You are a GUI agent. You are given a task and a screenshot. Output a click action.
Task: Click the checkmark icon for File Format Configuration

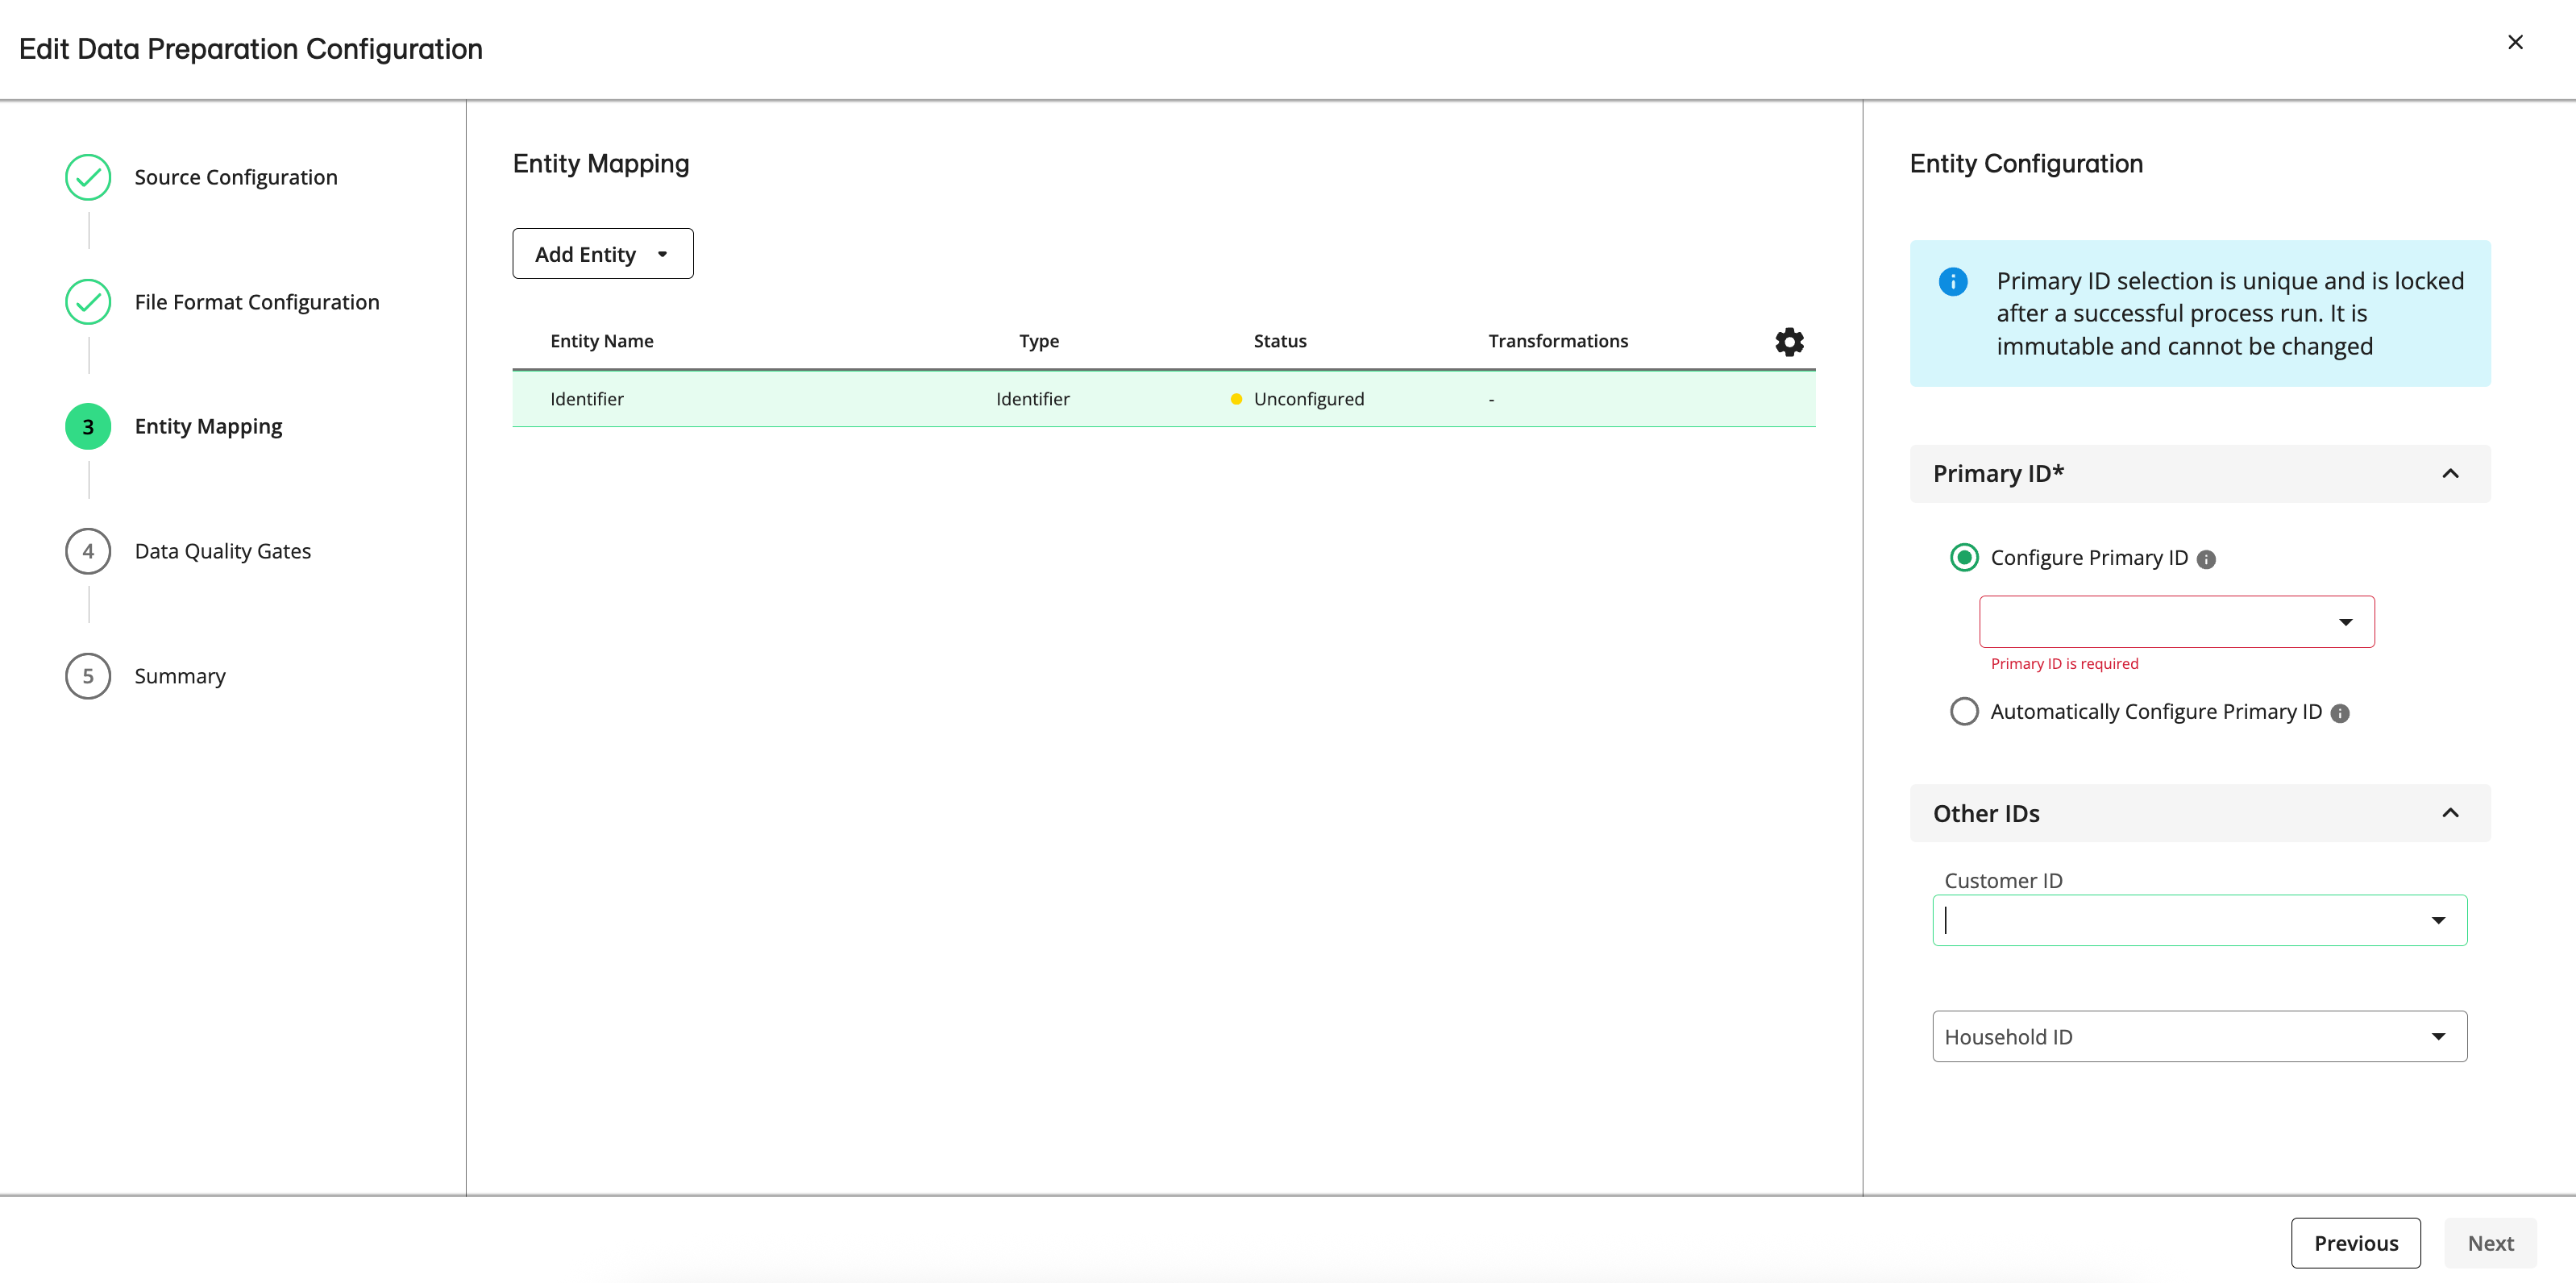click(x=88, y=301)
